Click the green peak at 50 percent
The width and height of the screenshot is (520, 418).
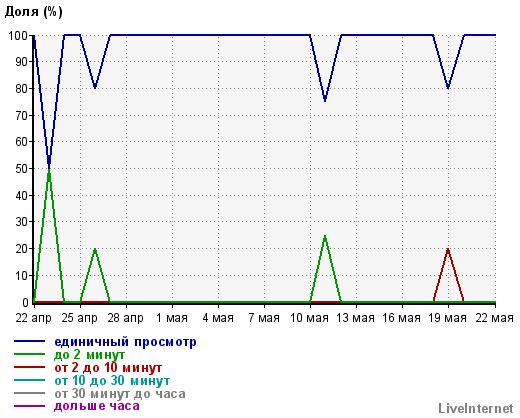coord(49,169)
